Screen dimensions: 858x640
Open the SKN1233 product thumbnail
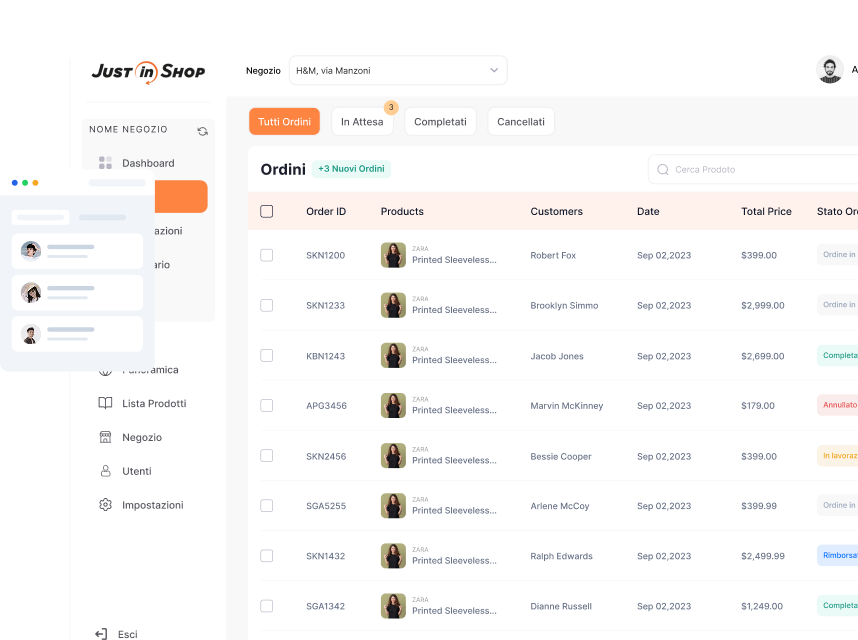tap(393, 305)
